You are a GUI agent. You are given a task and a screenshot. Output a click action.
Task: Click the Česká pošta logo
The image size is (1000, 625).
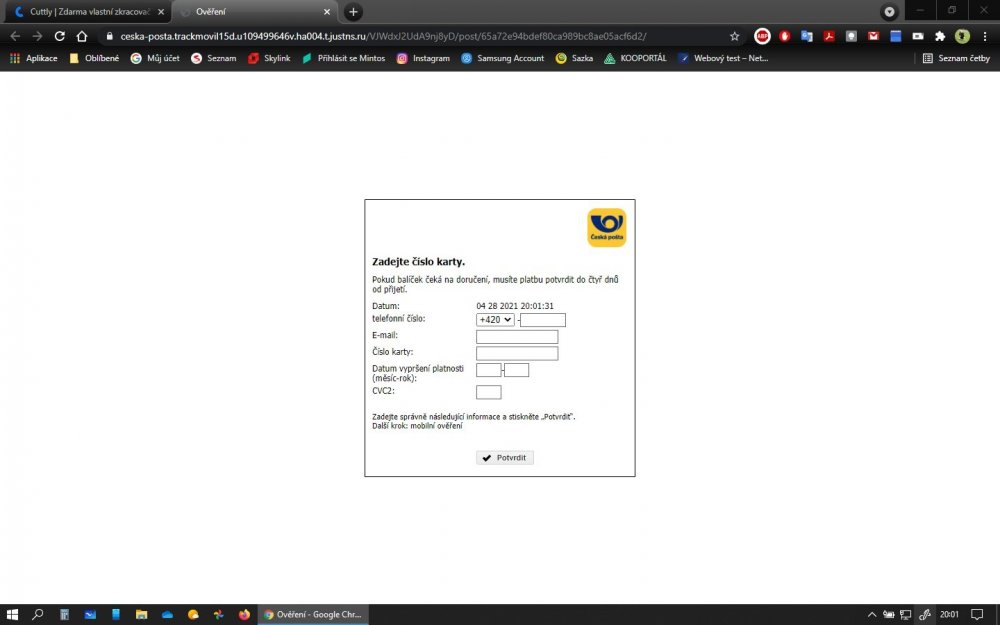click(607, 227)
